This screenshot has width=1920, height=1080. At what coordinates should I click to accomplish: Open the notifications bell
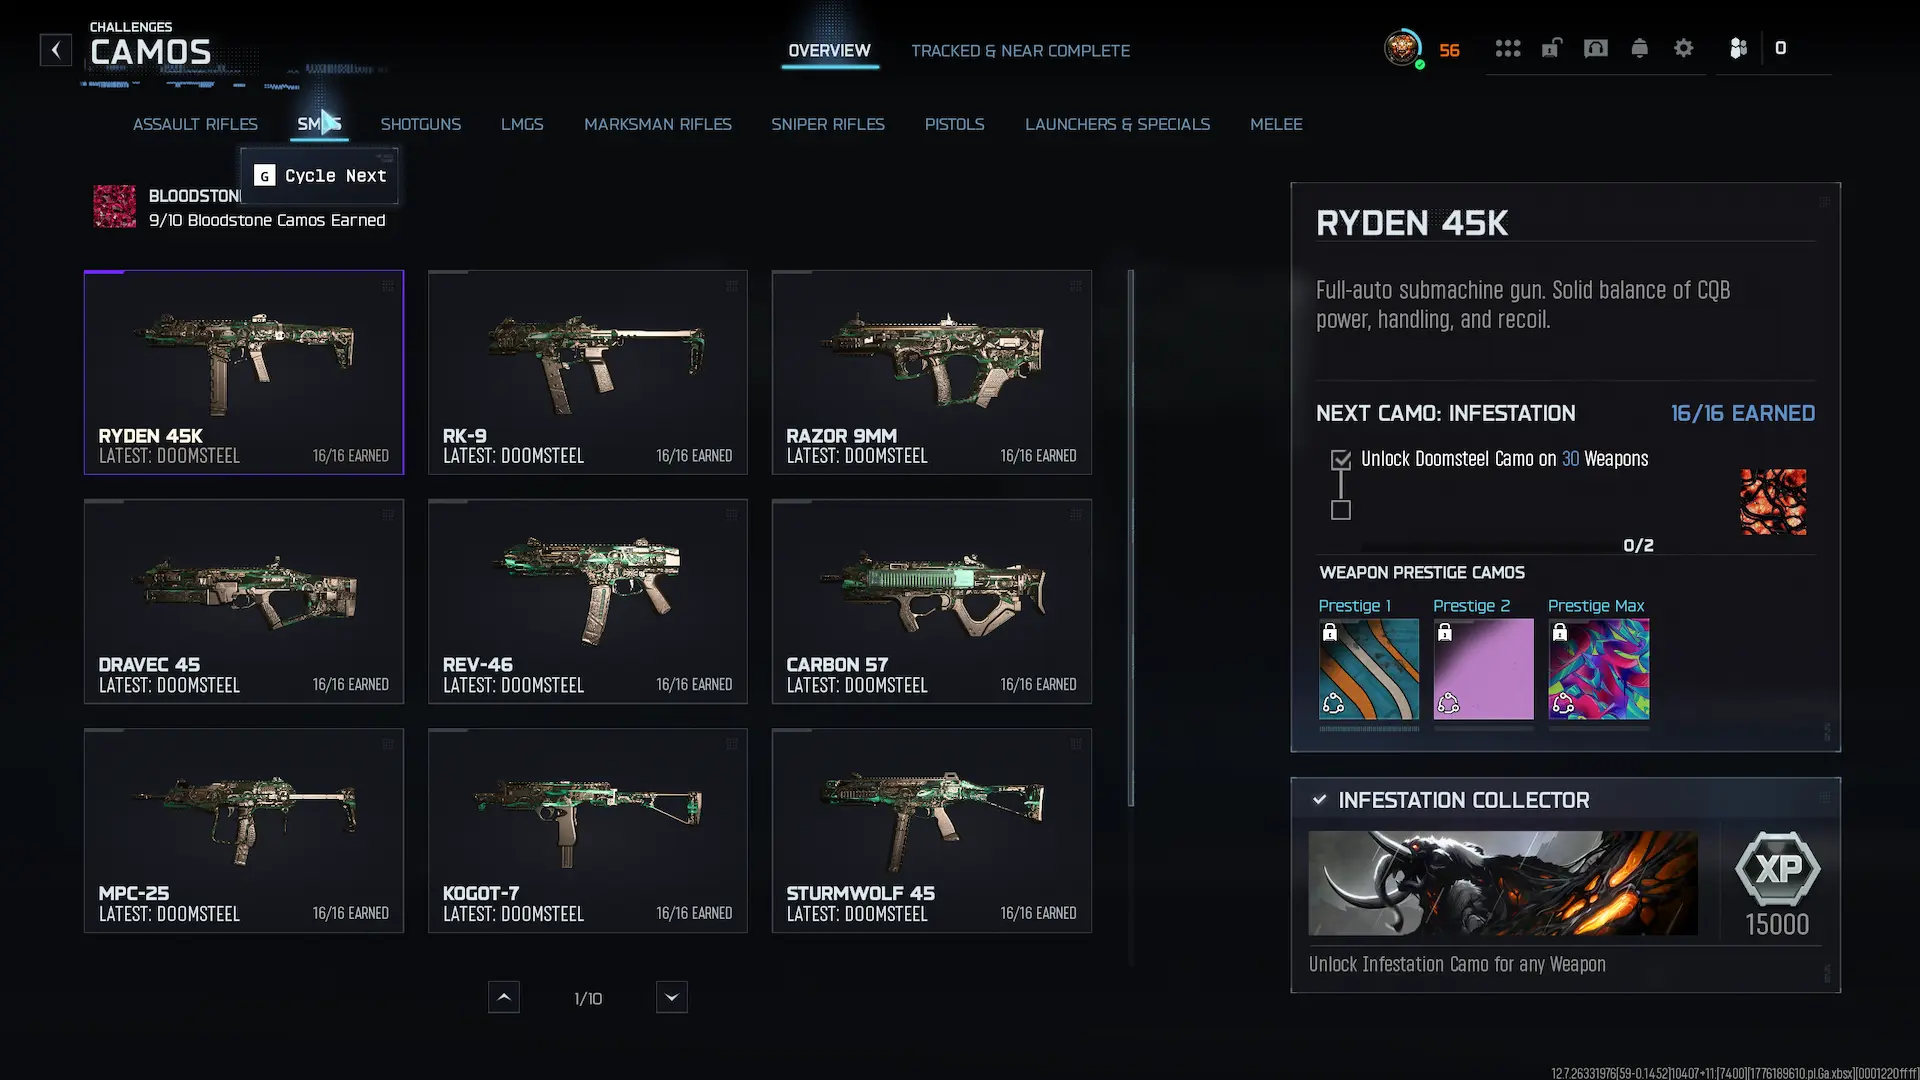tap(1639, 48)
